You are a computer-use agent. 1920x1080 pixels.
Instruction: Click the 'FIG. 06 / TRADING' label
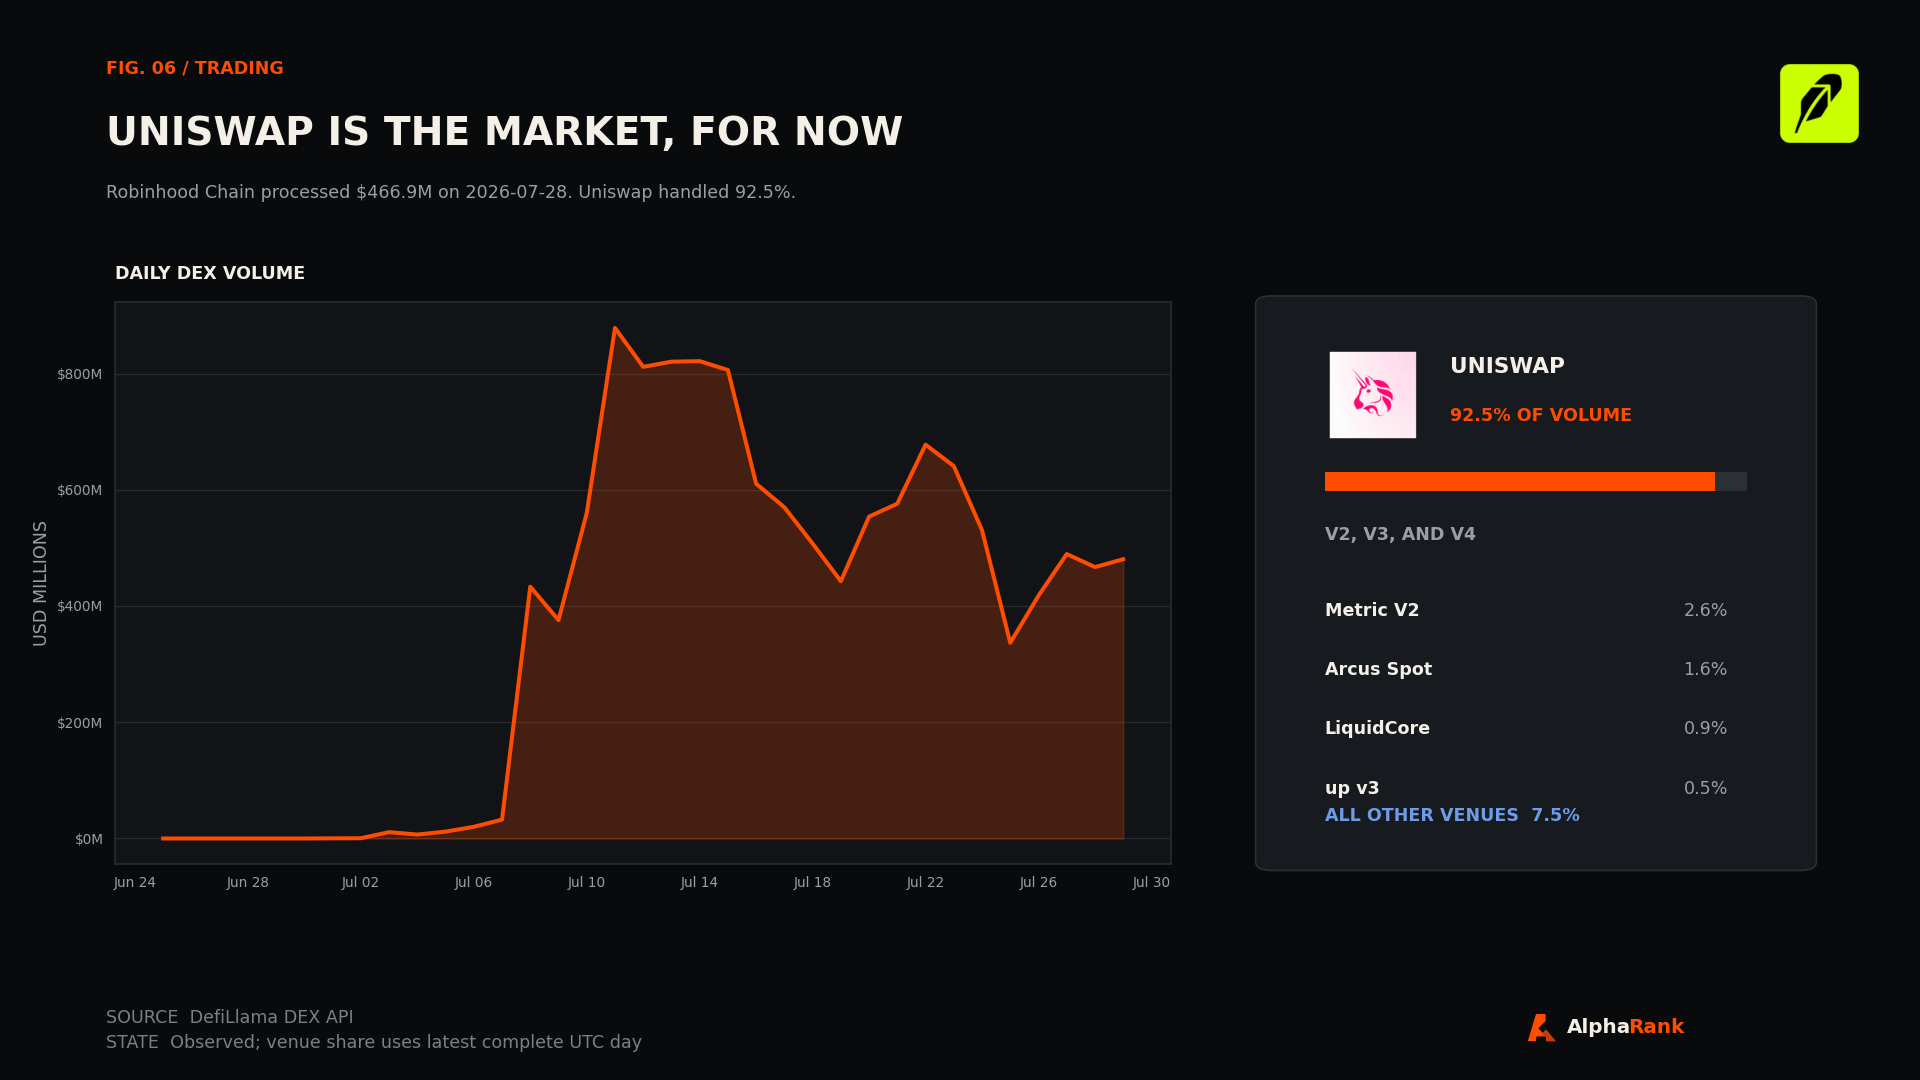[195, 69]
